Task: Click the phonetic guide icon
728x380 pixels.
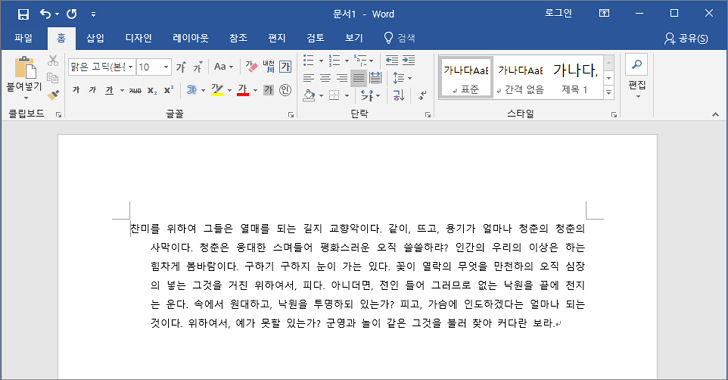Action: (x=268, y=66)
